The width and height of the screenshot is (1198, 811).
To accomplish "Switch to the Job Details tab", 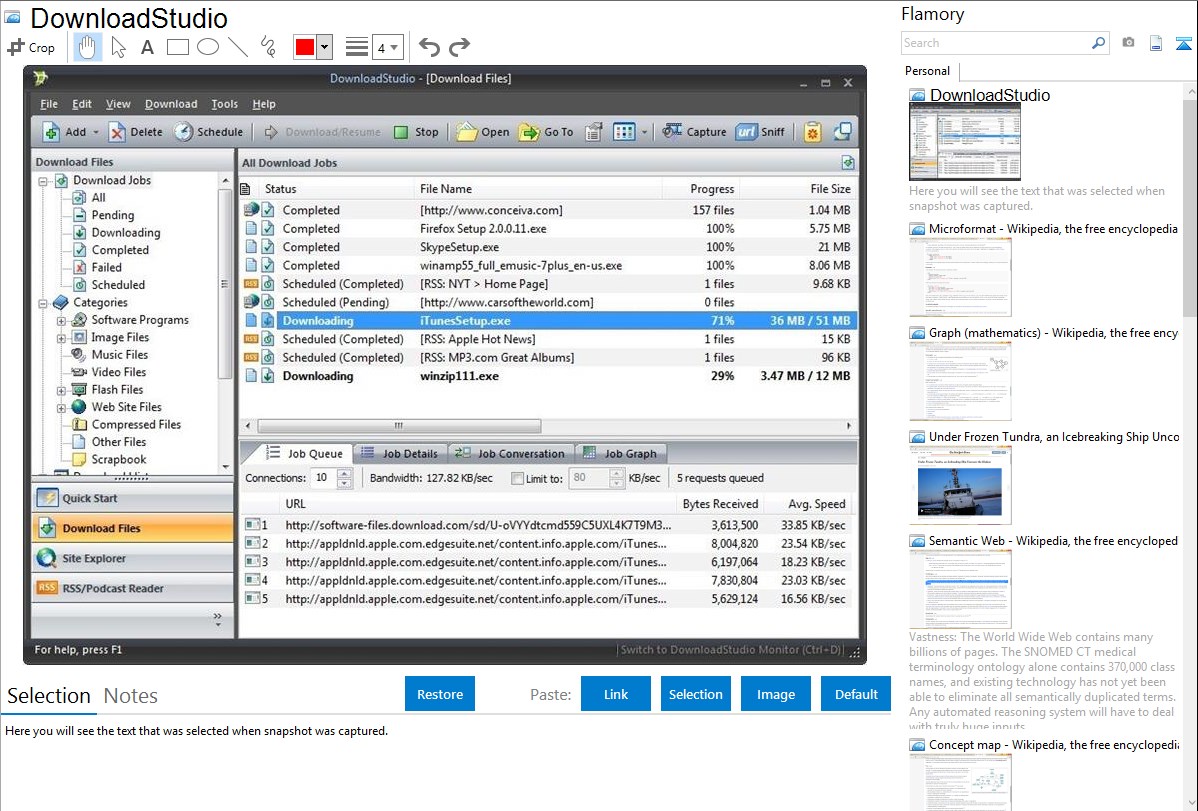I will coord(400,453).
